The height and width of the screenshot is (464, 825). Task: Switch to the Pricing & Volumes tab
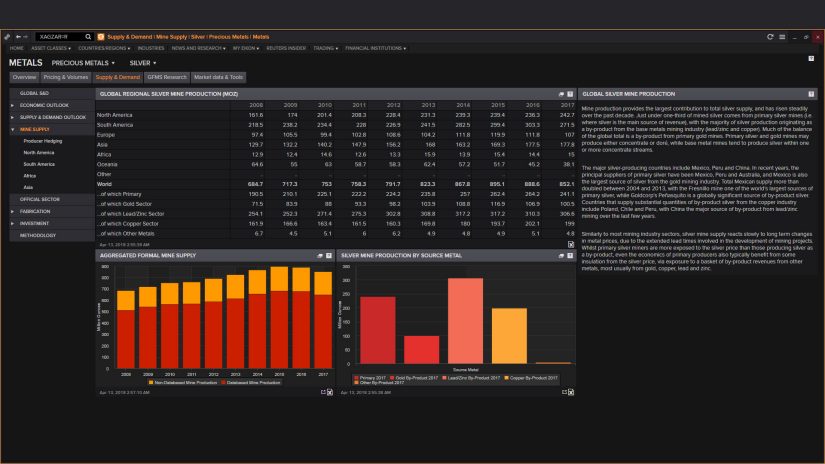(x=66, y=77)
